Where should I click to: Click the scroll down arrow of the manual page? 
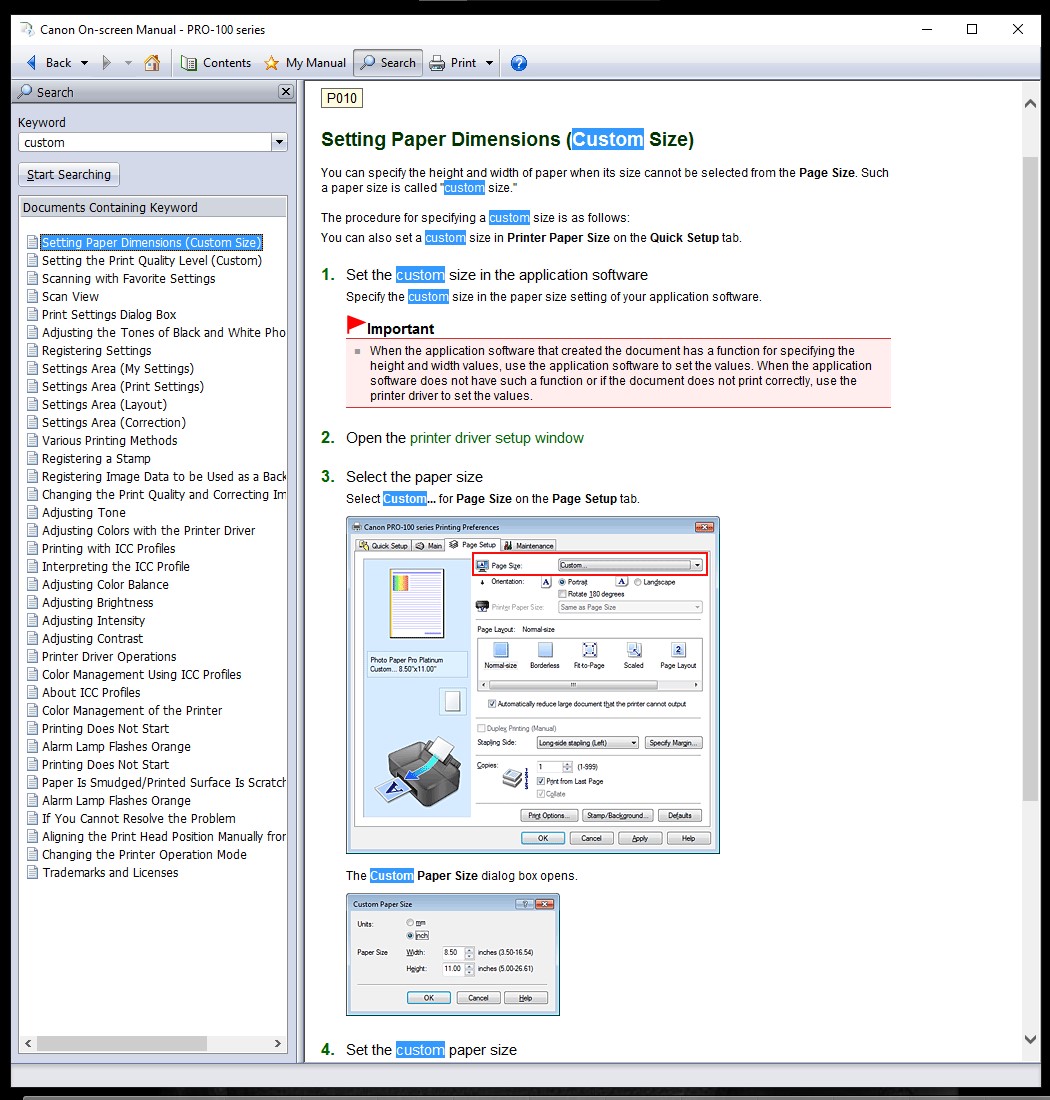point(1030,1040)
